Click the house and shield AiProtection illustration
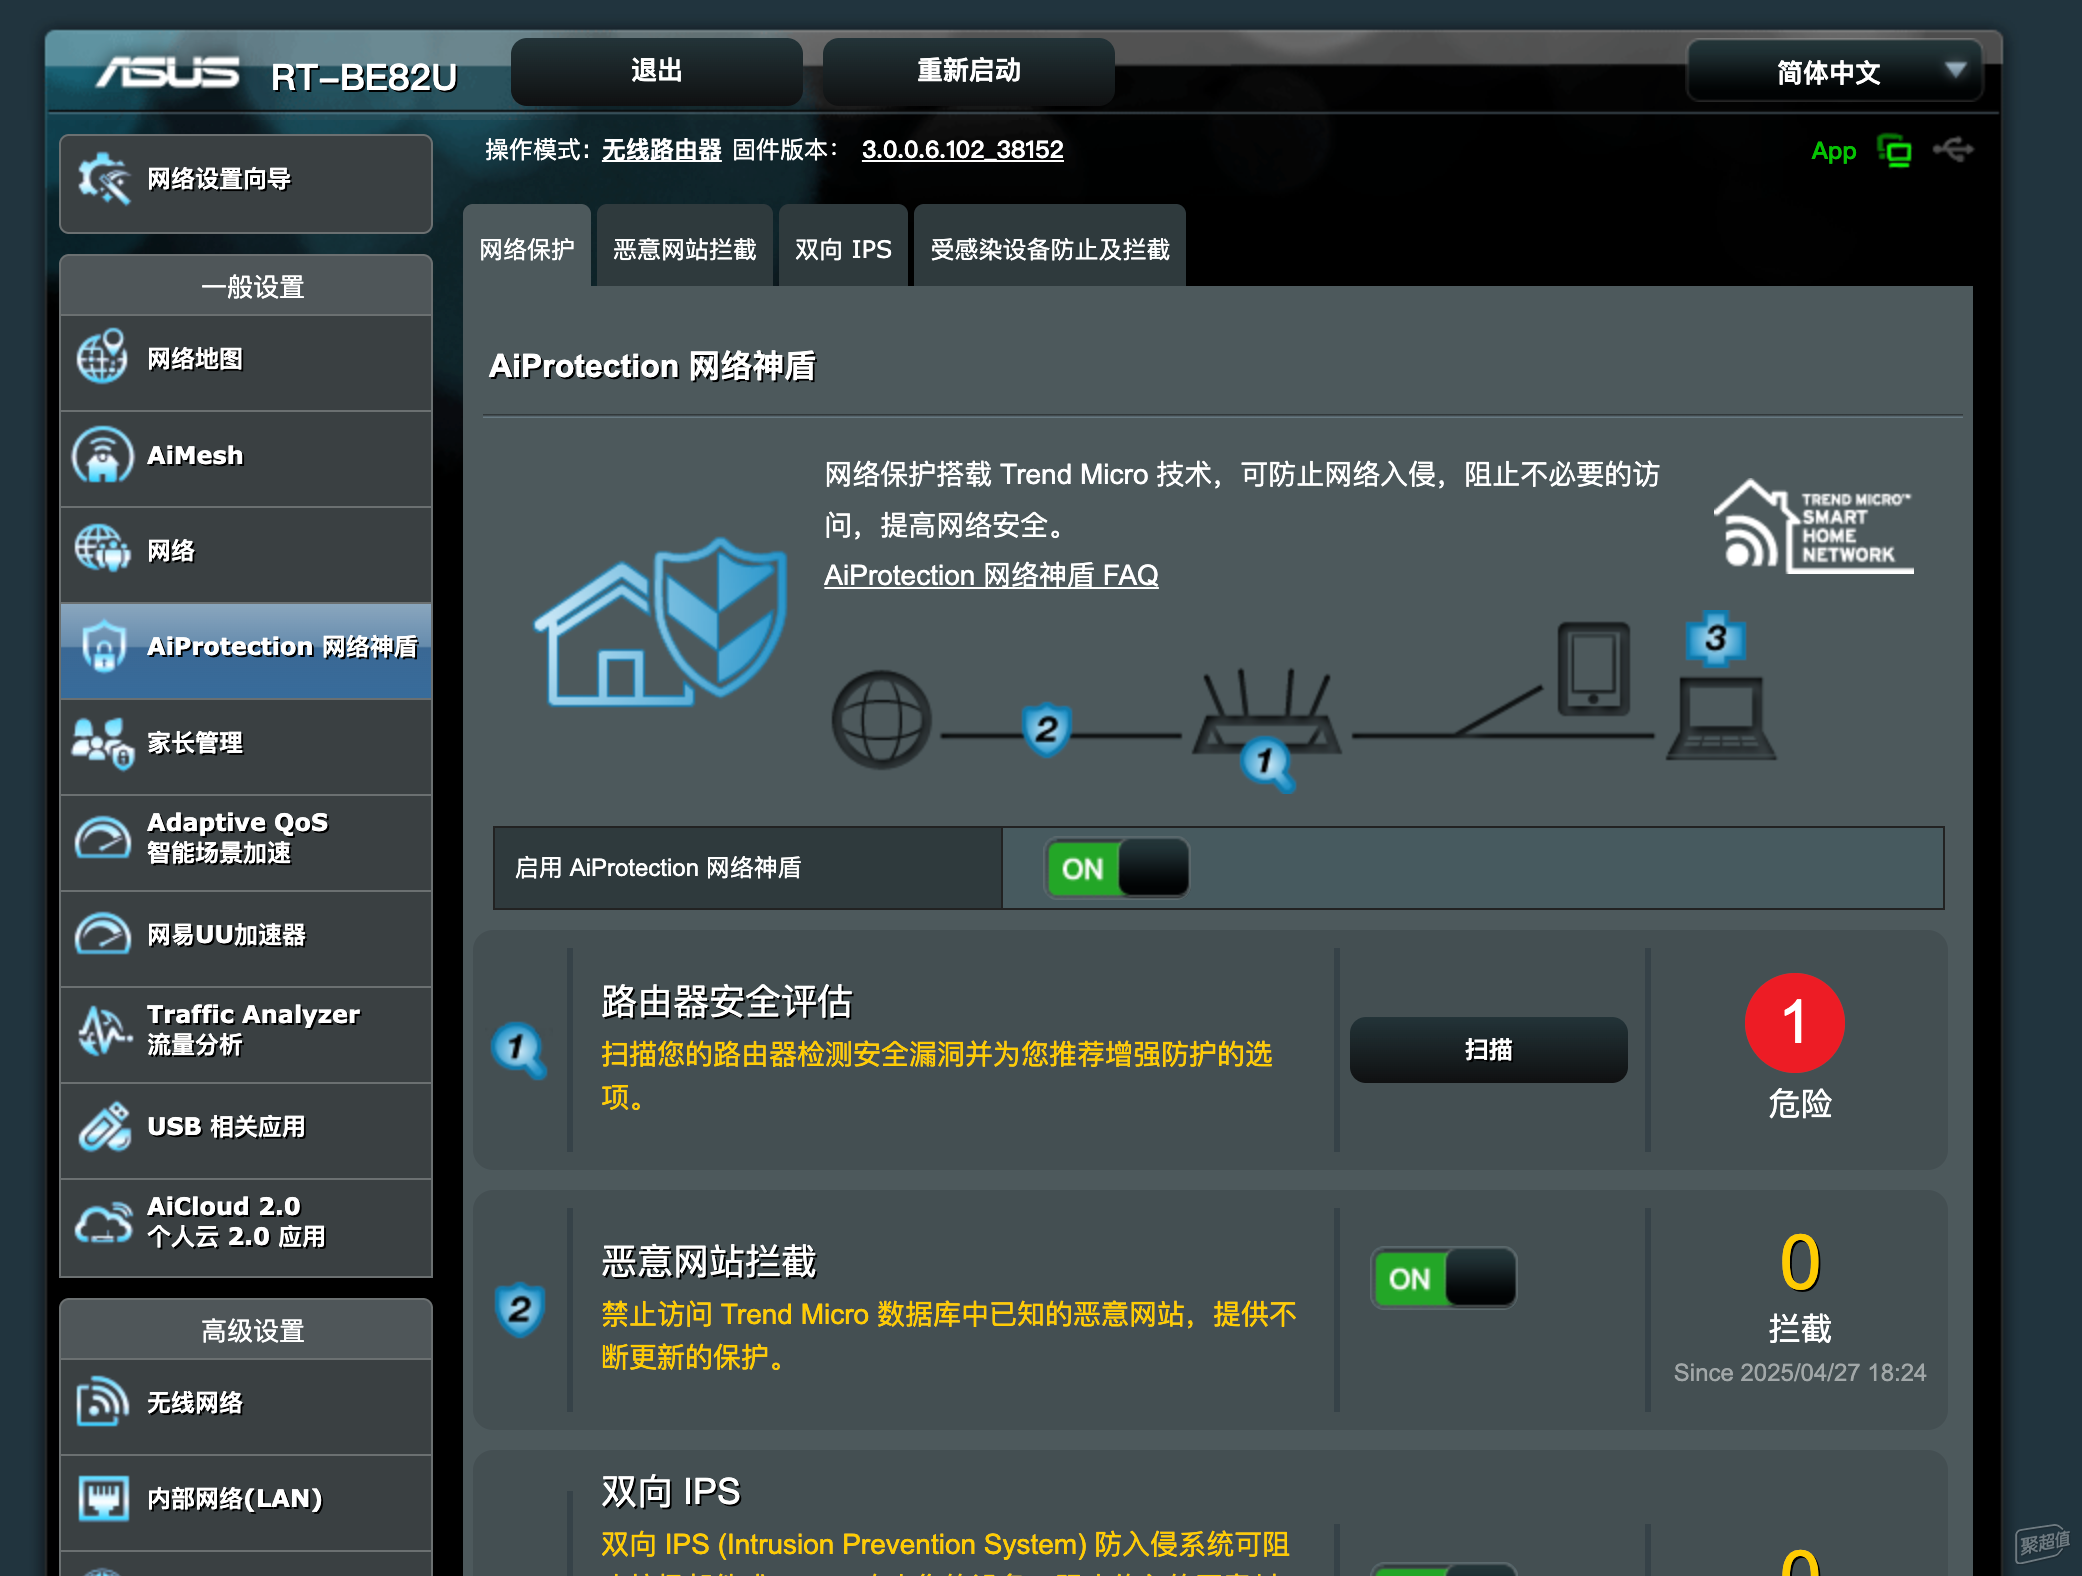The width and height of the screenshot is (2082, 1576). pyautogui.click(x=661, y=622)
